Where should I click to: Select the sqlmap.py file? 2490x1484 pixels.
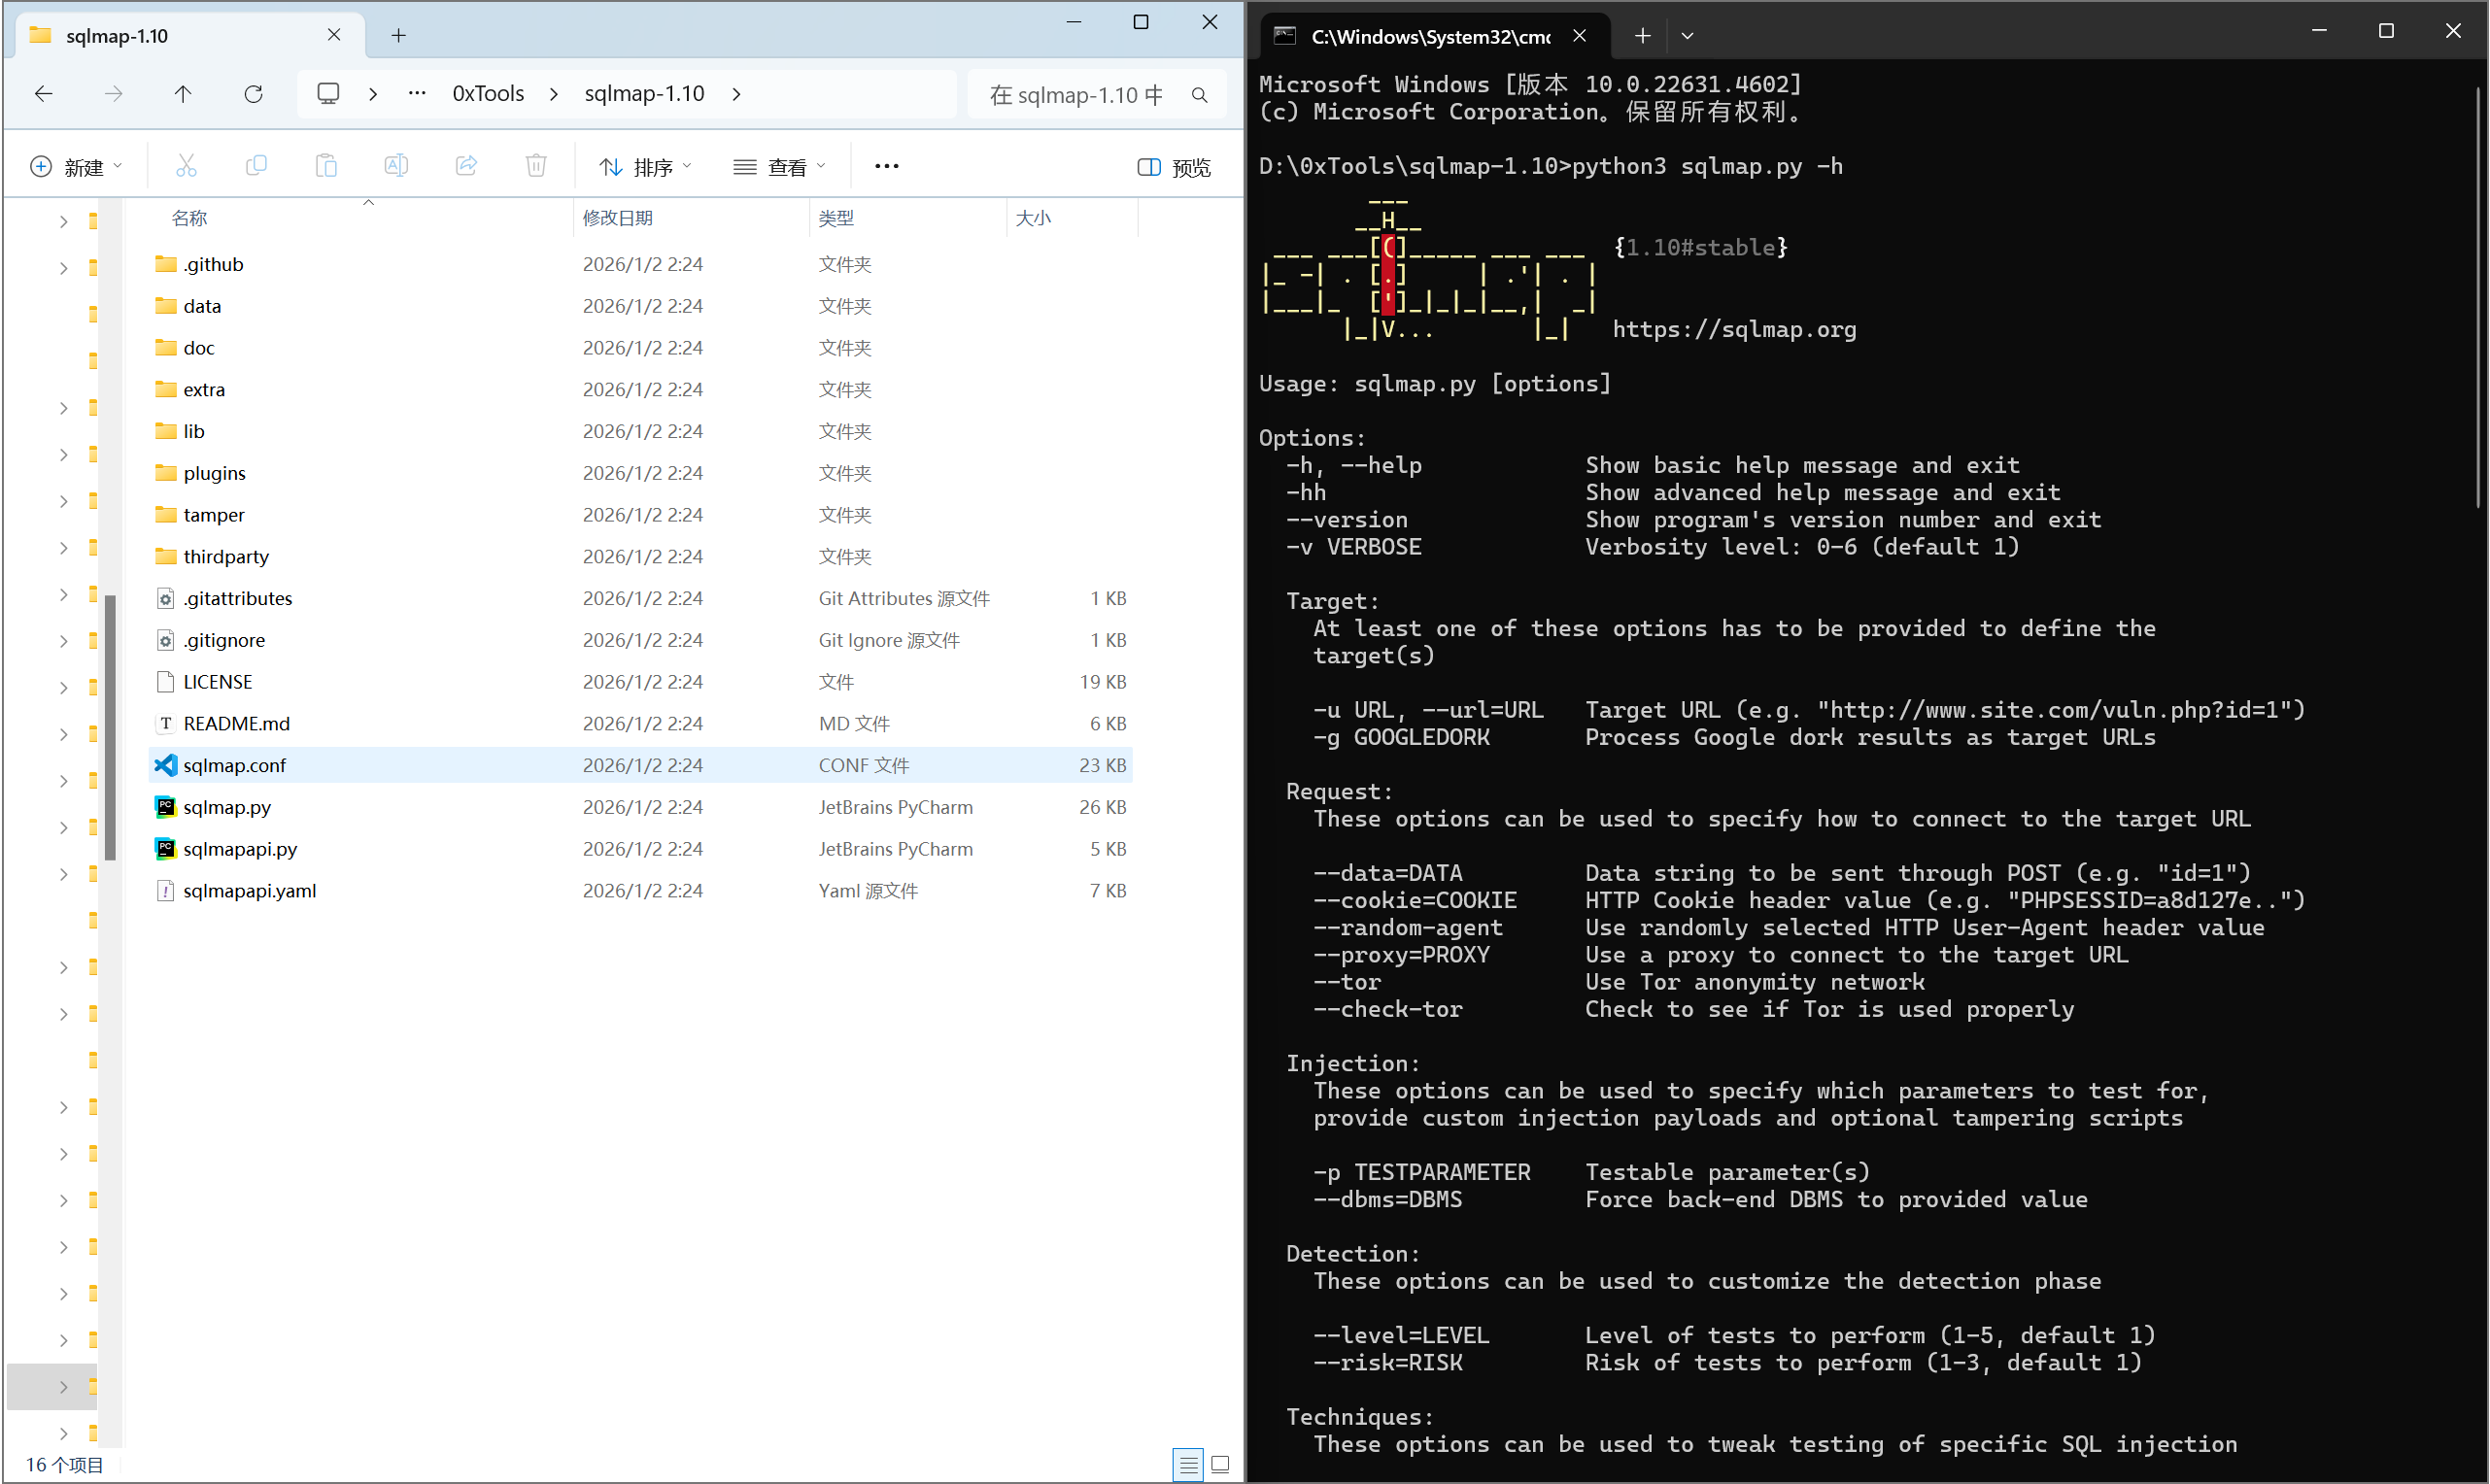click(x=227, y=807)
